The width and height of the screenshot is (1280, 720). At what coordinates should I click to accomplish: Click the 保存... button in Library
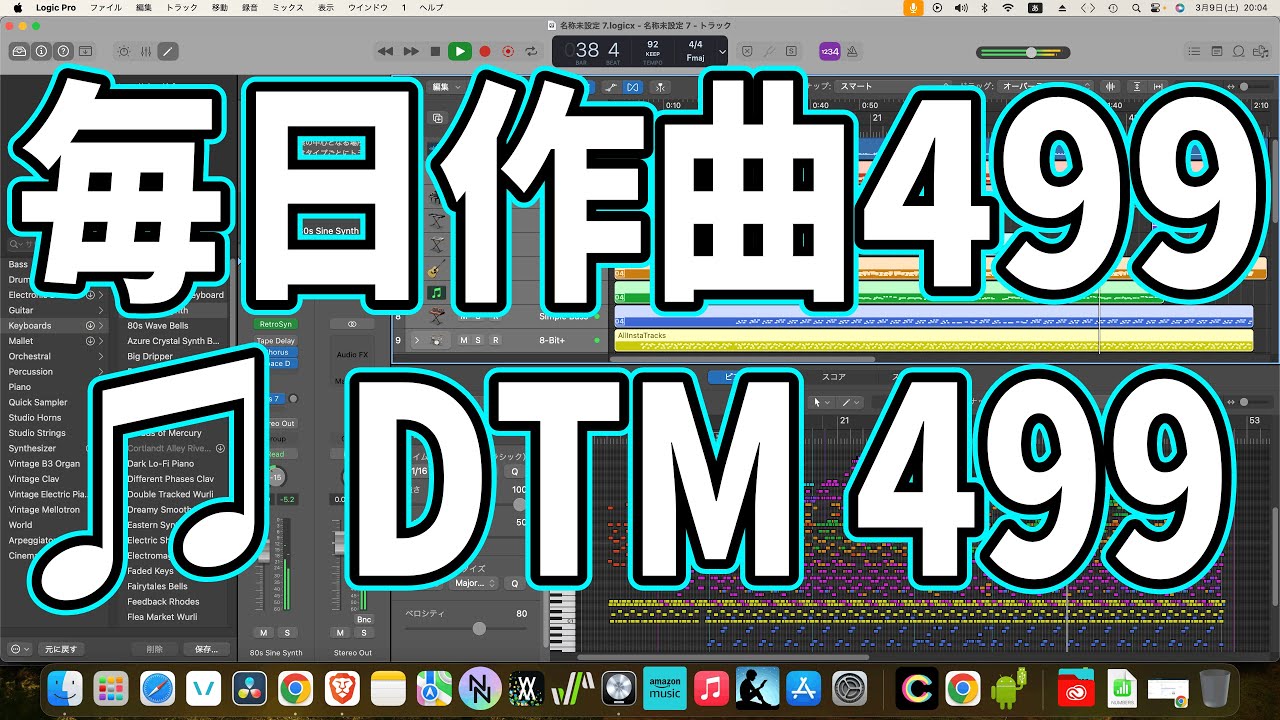(x=206, y=649)
